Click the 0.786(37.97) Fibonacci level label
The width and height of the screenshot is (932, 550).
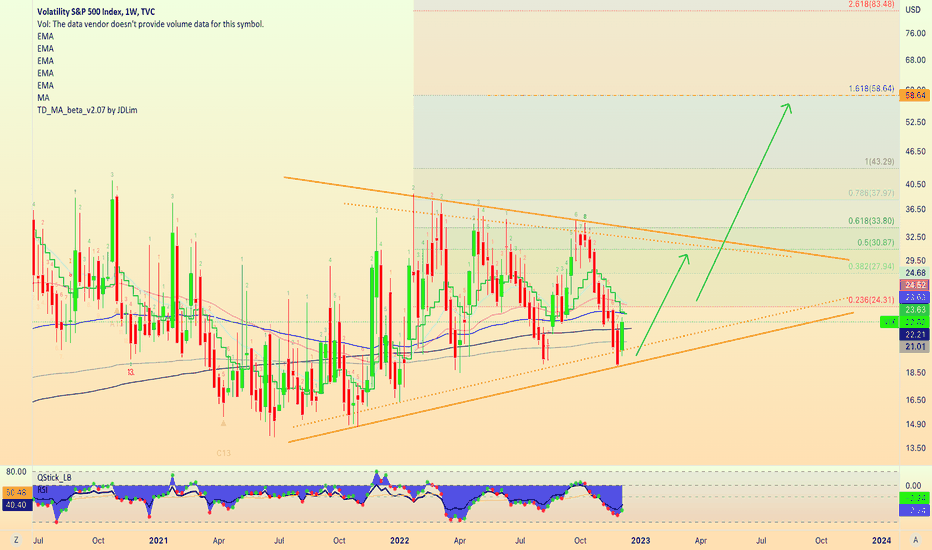click(871, 193)
